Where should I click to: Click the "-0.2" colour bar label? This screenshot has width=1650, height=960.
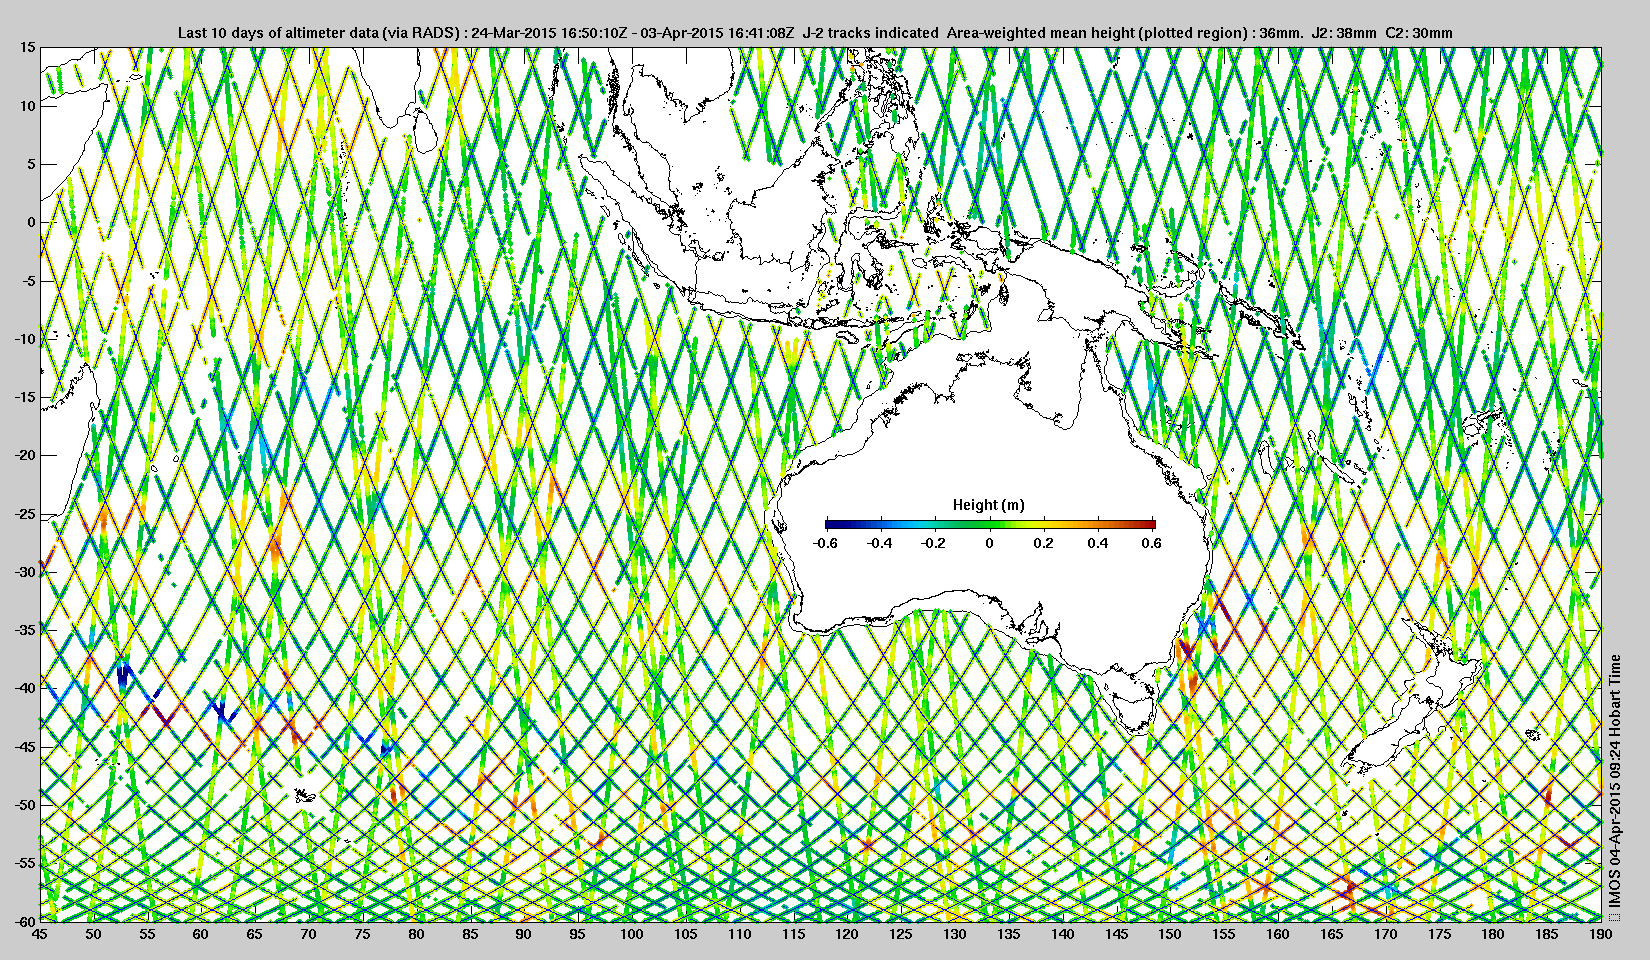(x=934, y=543)
